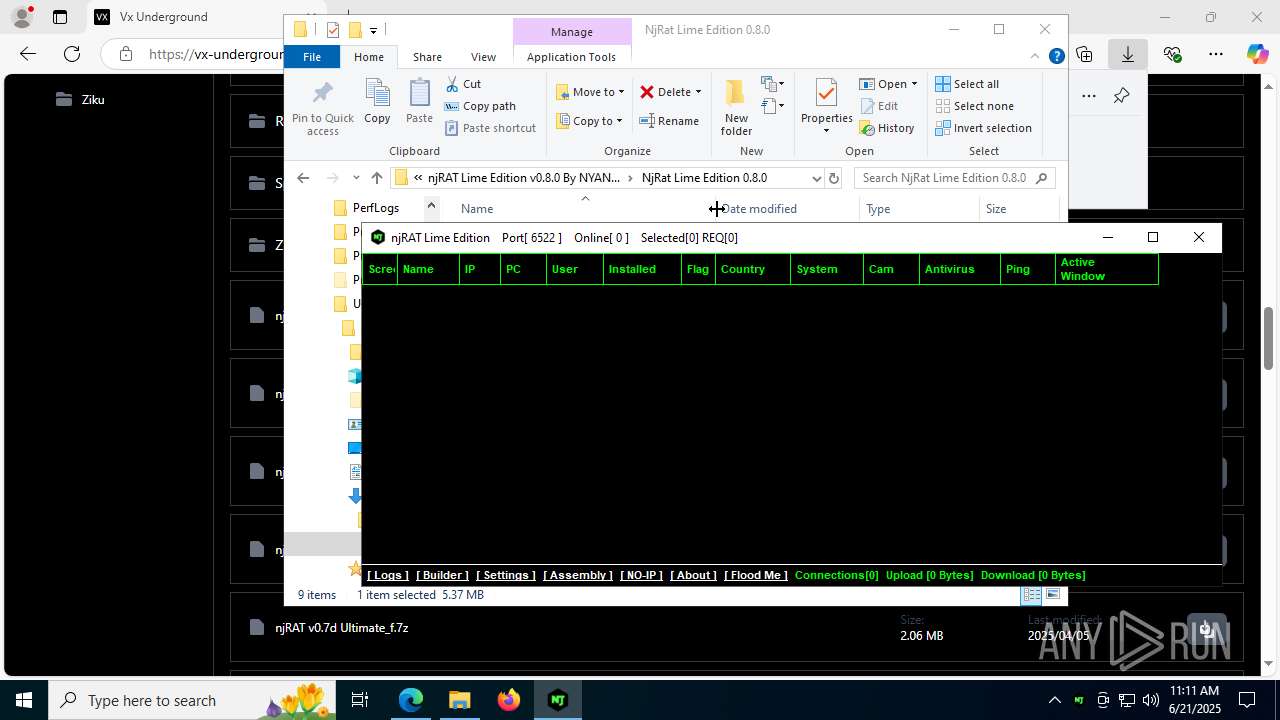Switch to large icons view in Explorer
The image size is (1280, 720).
(x=1052, y=595)
